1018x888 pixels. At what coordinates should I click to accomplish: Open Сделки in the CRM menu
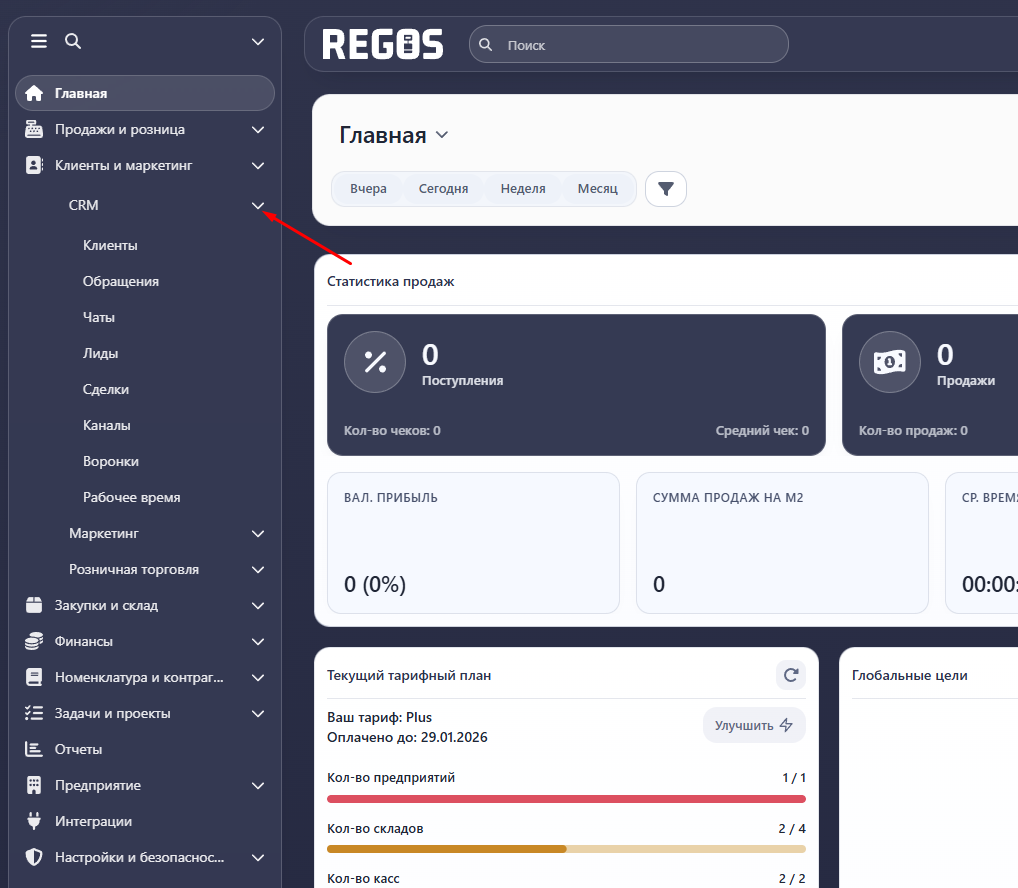pyautogui.click(x=106, y=389)
